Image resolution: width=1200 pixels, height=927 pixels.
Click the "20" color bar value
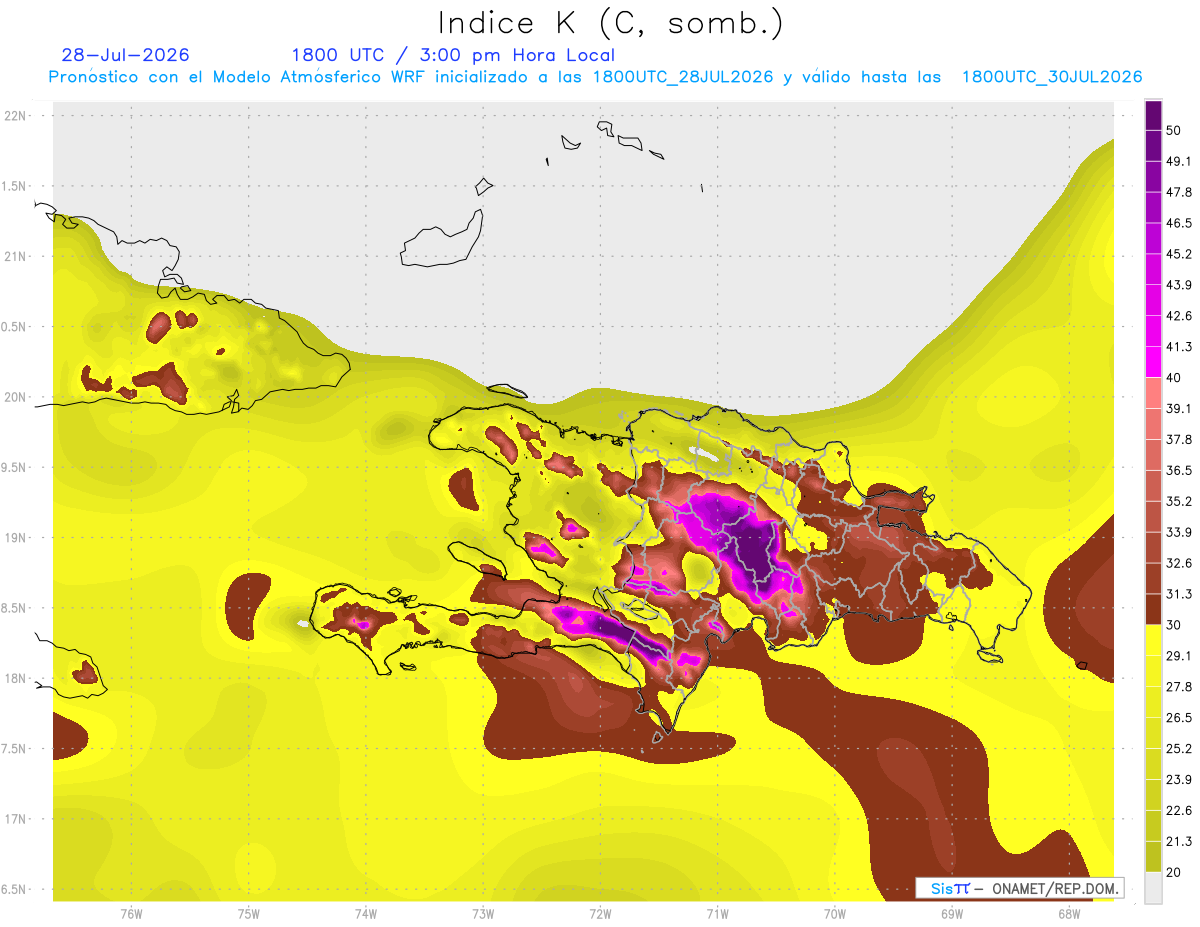(1174, 873)
